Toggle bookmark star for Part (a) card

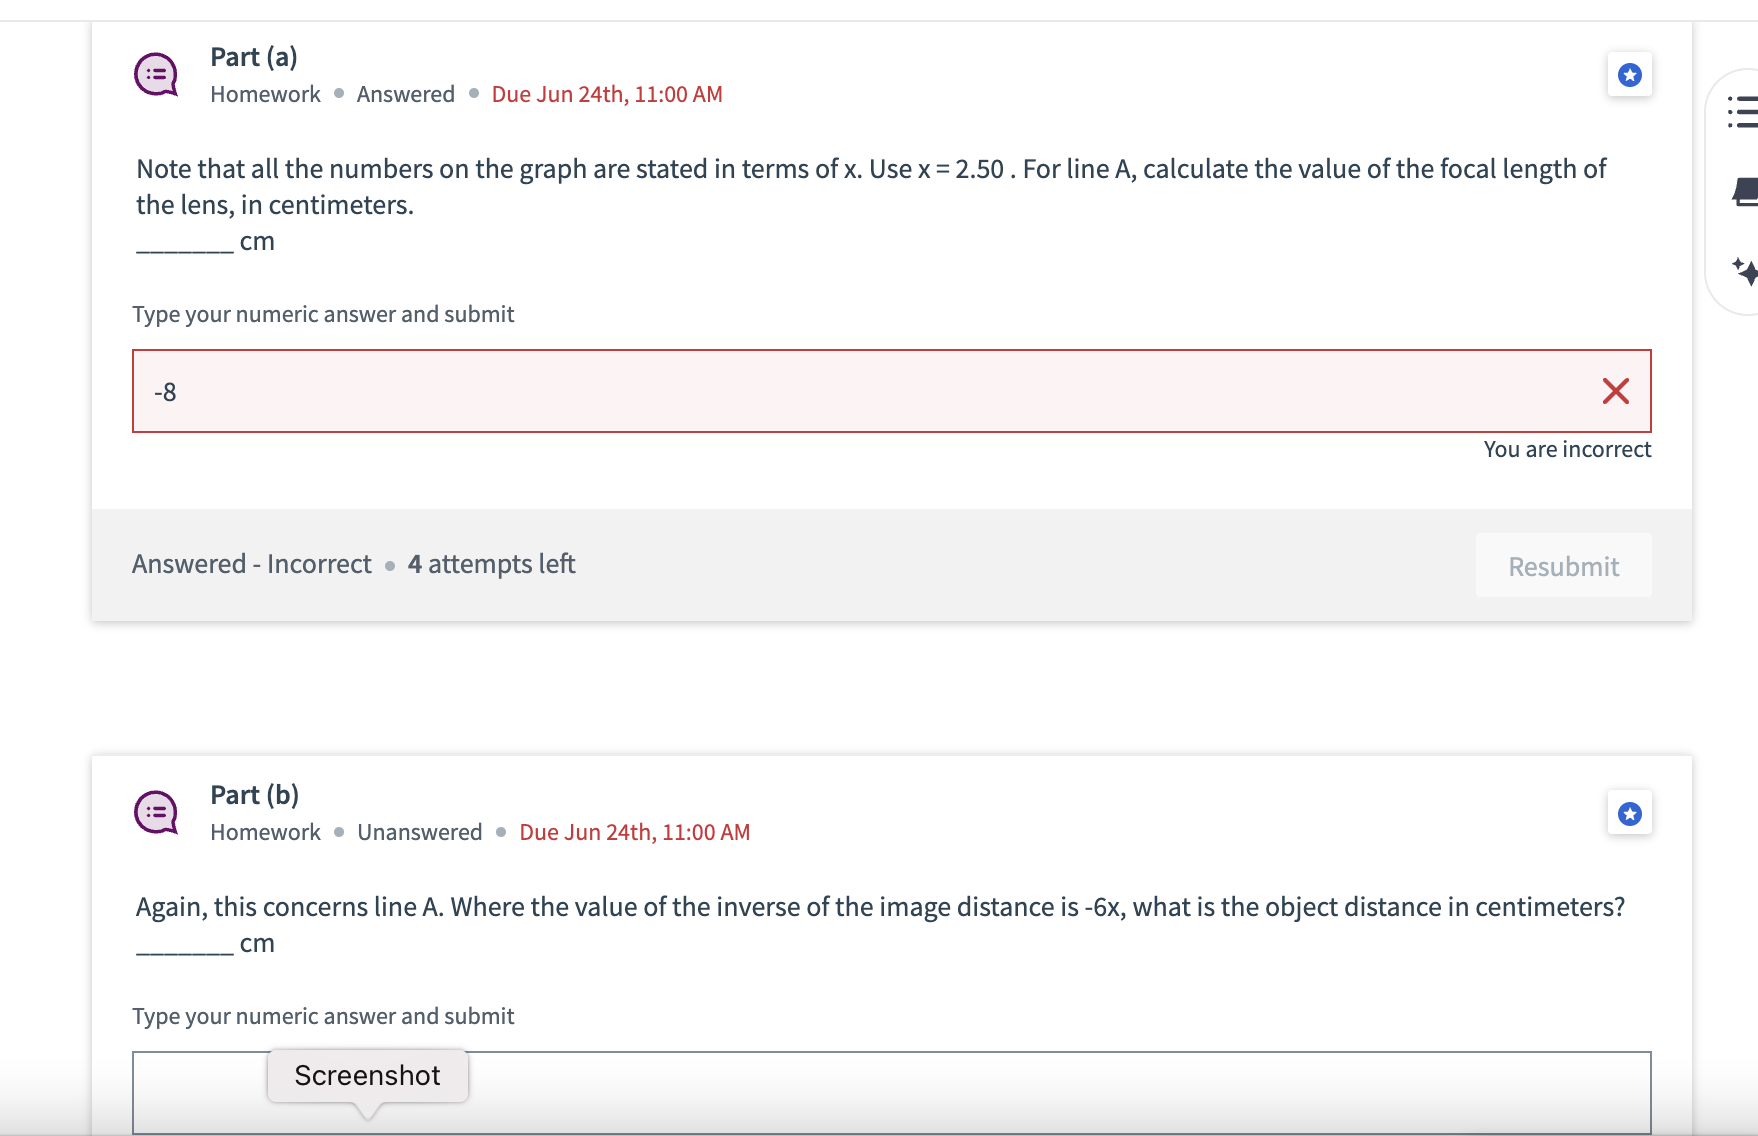tap(1629, 74)
